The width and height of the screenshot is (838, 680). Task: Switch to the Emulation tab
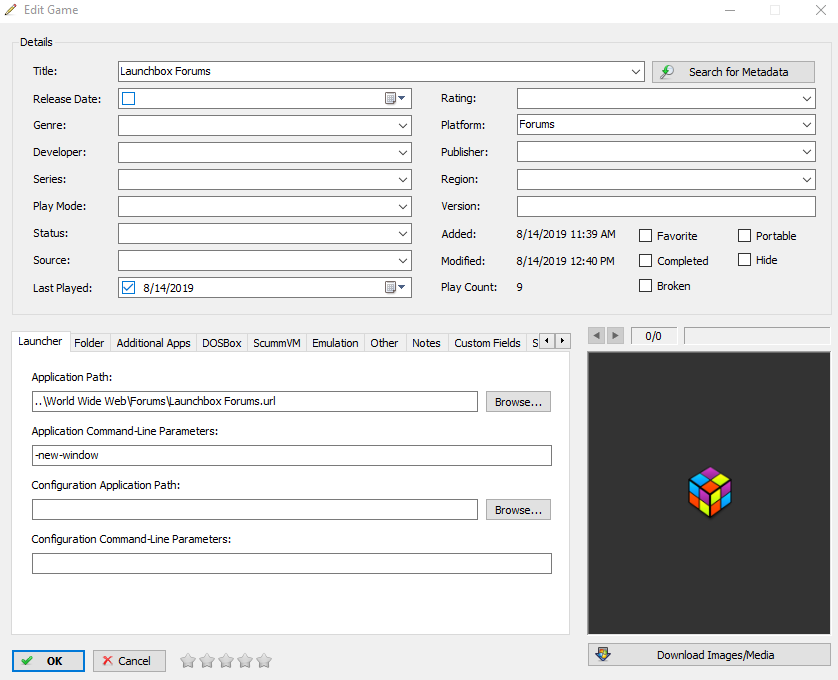pos(336,343)
